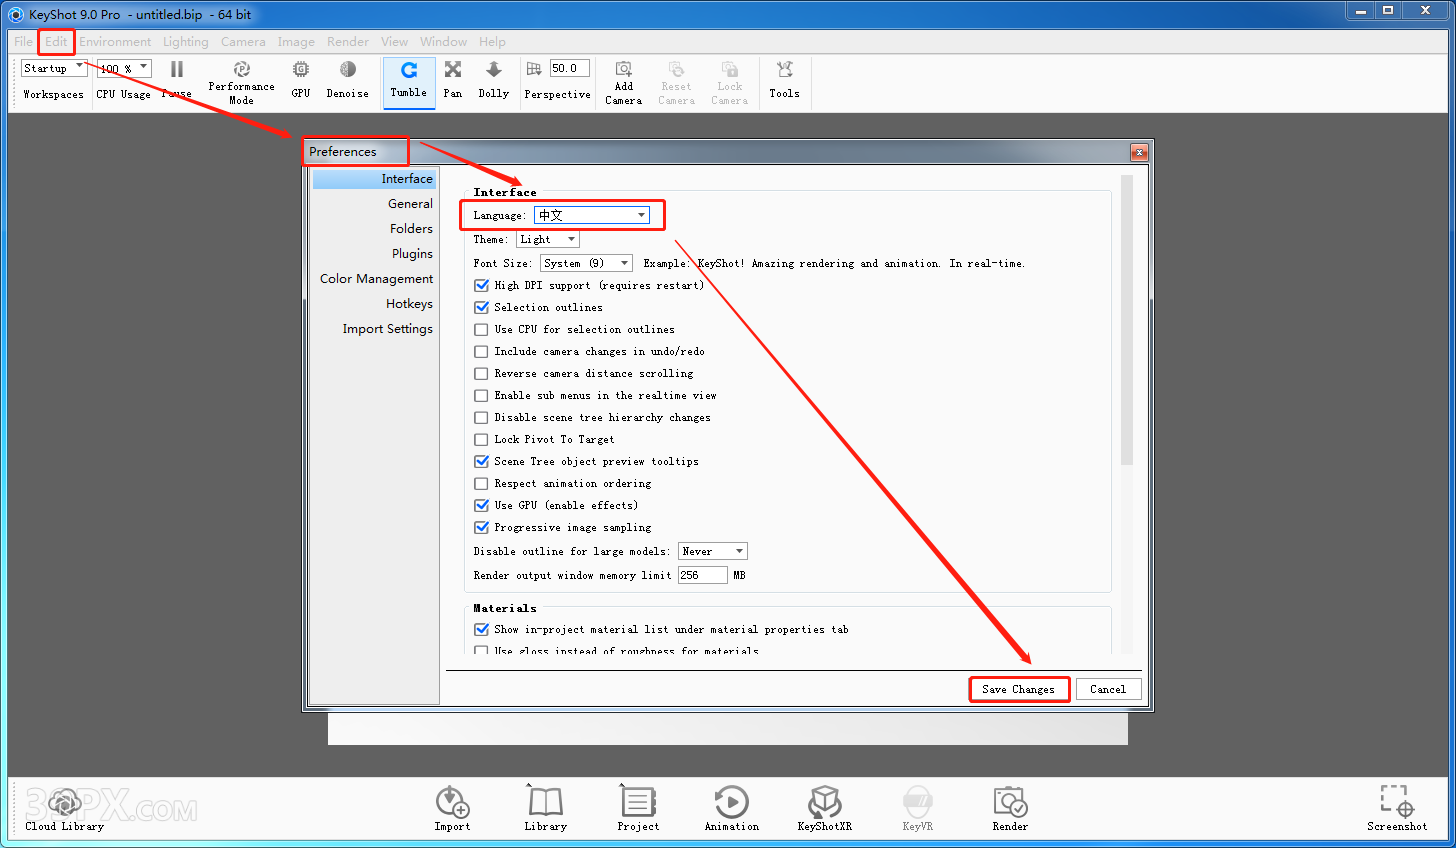Viewport: 1456px width, 848px height.
Task: Uncheck High DPI support checkbox
Action: point(482,286)
